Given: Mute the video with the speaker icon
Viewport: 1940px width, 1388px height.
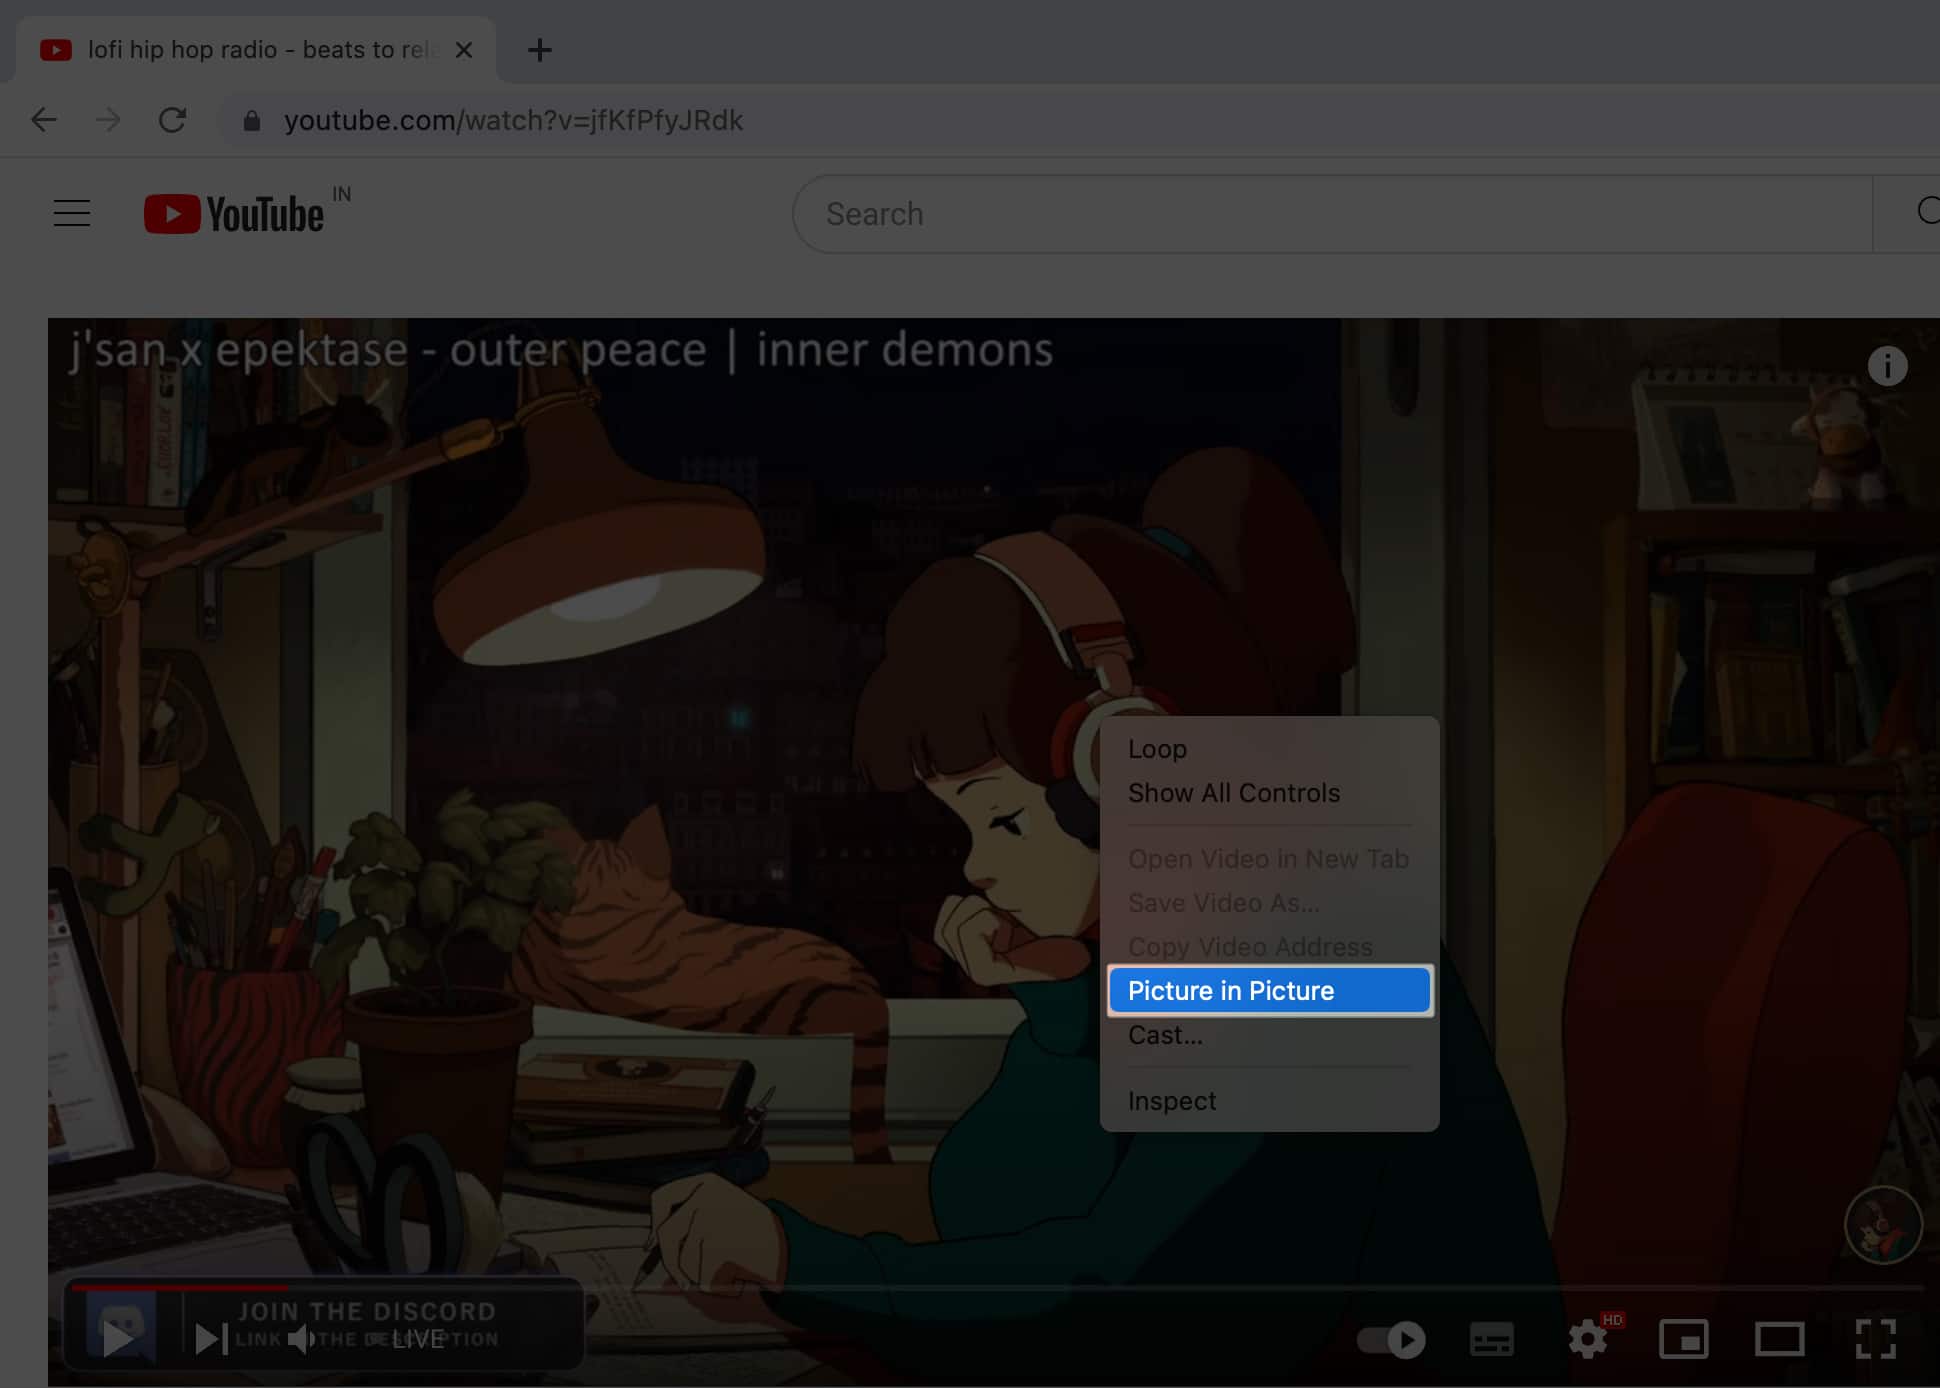Looking at the screenshot, I should [301, 1339].
